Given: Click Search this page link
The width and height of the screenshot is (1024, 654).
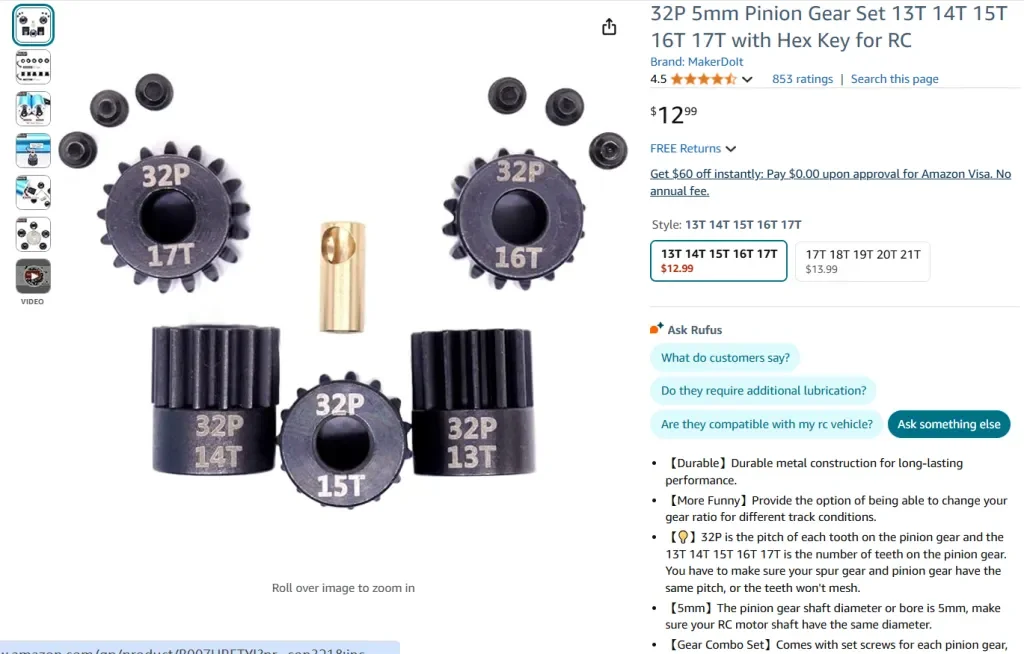Looking at the screenshot, I should 894,79.
